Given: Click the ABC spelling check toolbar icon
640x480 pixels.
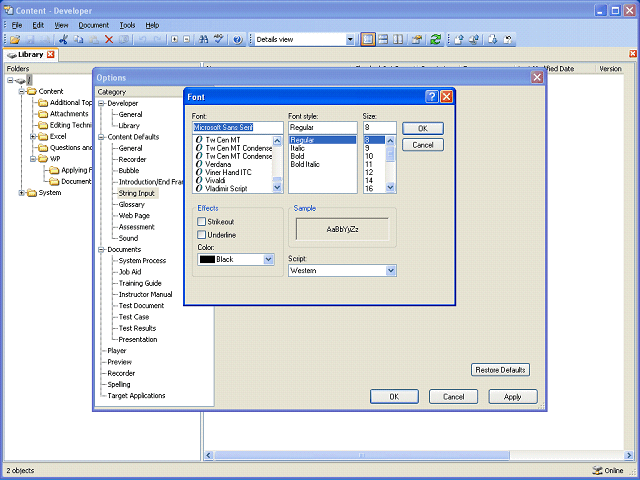Looking at the screenshot, I should tap(219, 40).
